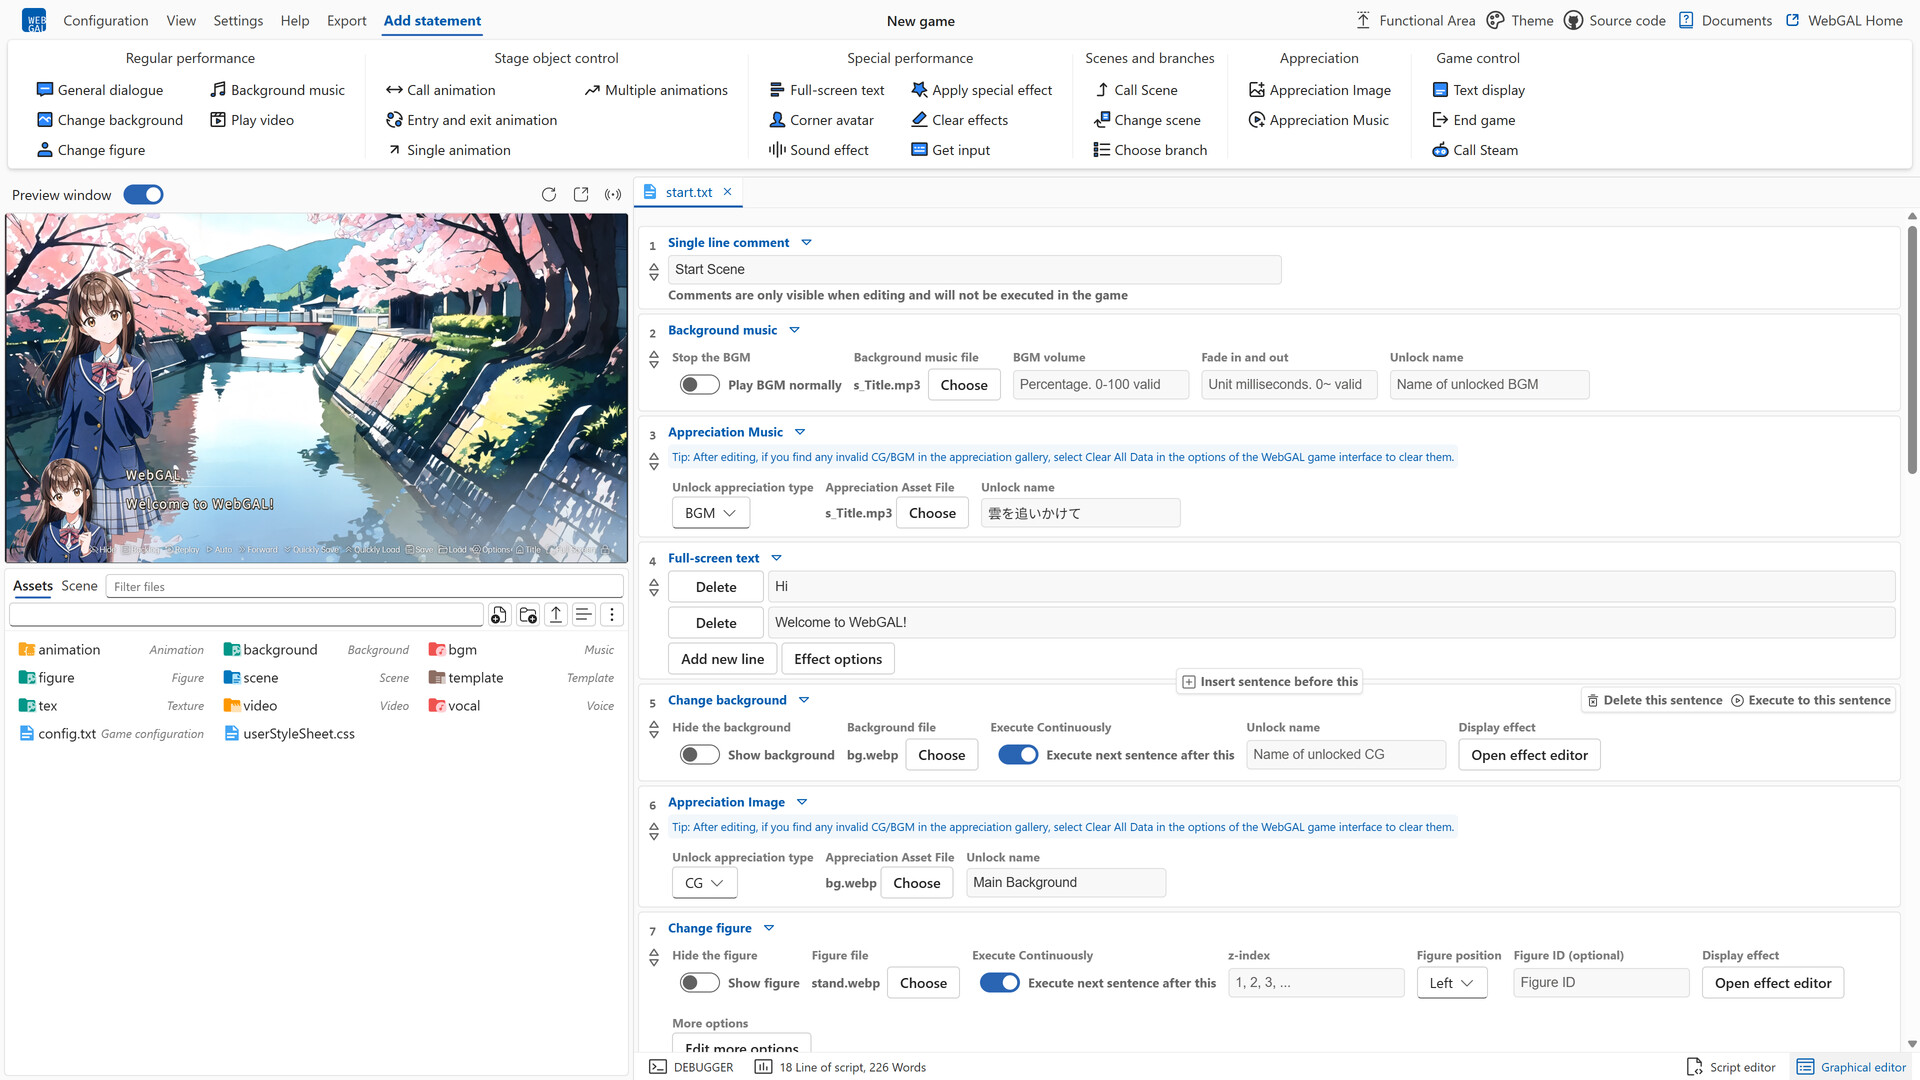Open the Configuration menu
Viewport: 1920px width, 1080px height.
(x=105, y=21)
